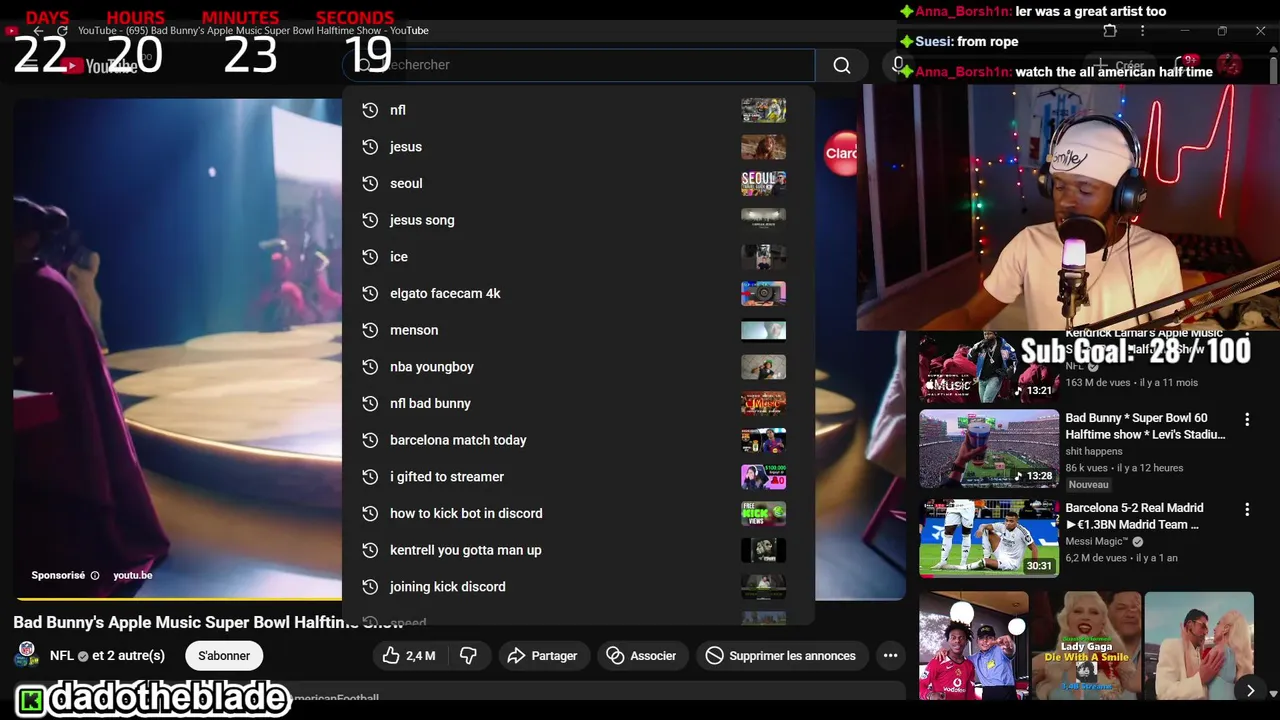Open the NFL channel avatar
This screenshot has height=720, width=1280.
pyautogui.click(x=27, y=655)
